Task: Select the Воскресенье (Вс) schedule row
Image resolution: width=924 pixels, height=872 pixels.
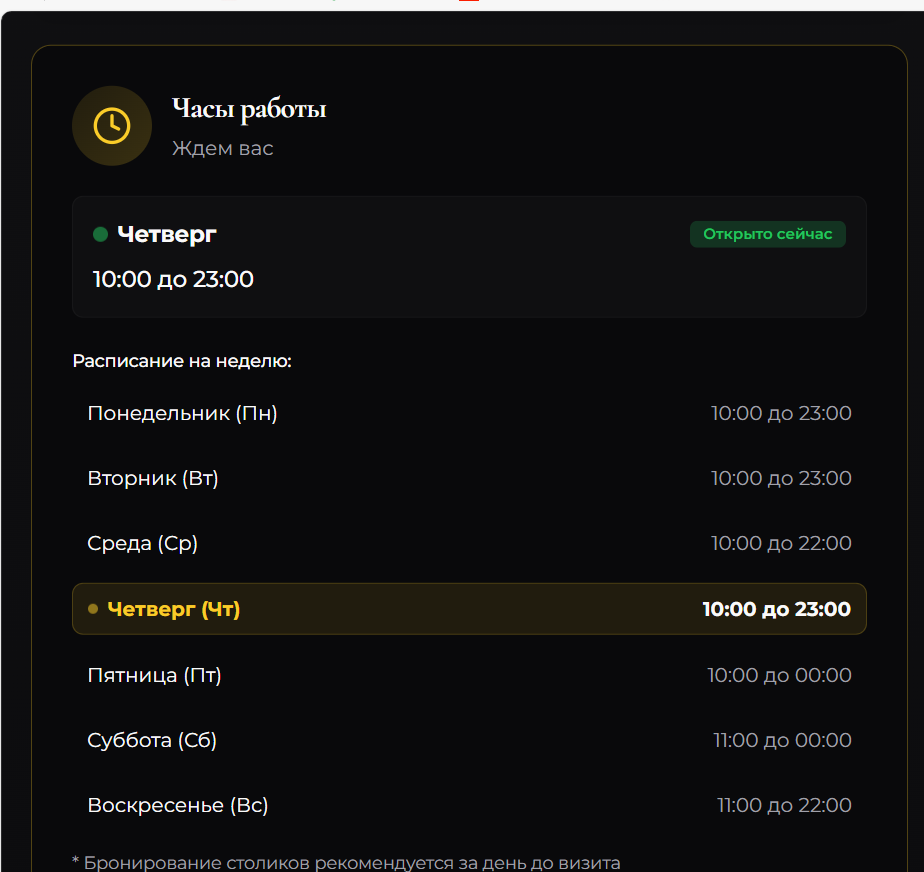Action: 468,804
